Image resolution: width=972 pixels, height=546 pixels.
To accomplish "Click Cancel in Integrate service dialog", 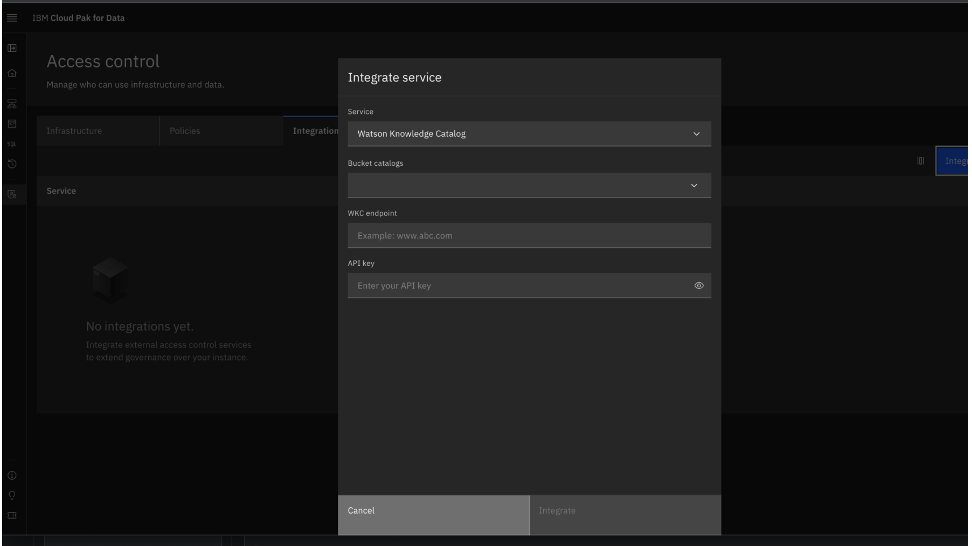I will click(433, 514).
